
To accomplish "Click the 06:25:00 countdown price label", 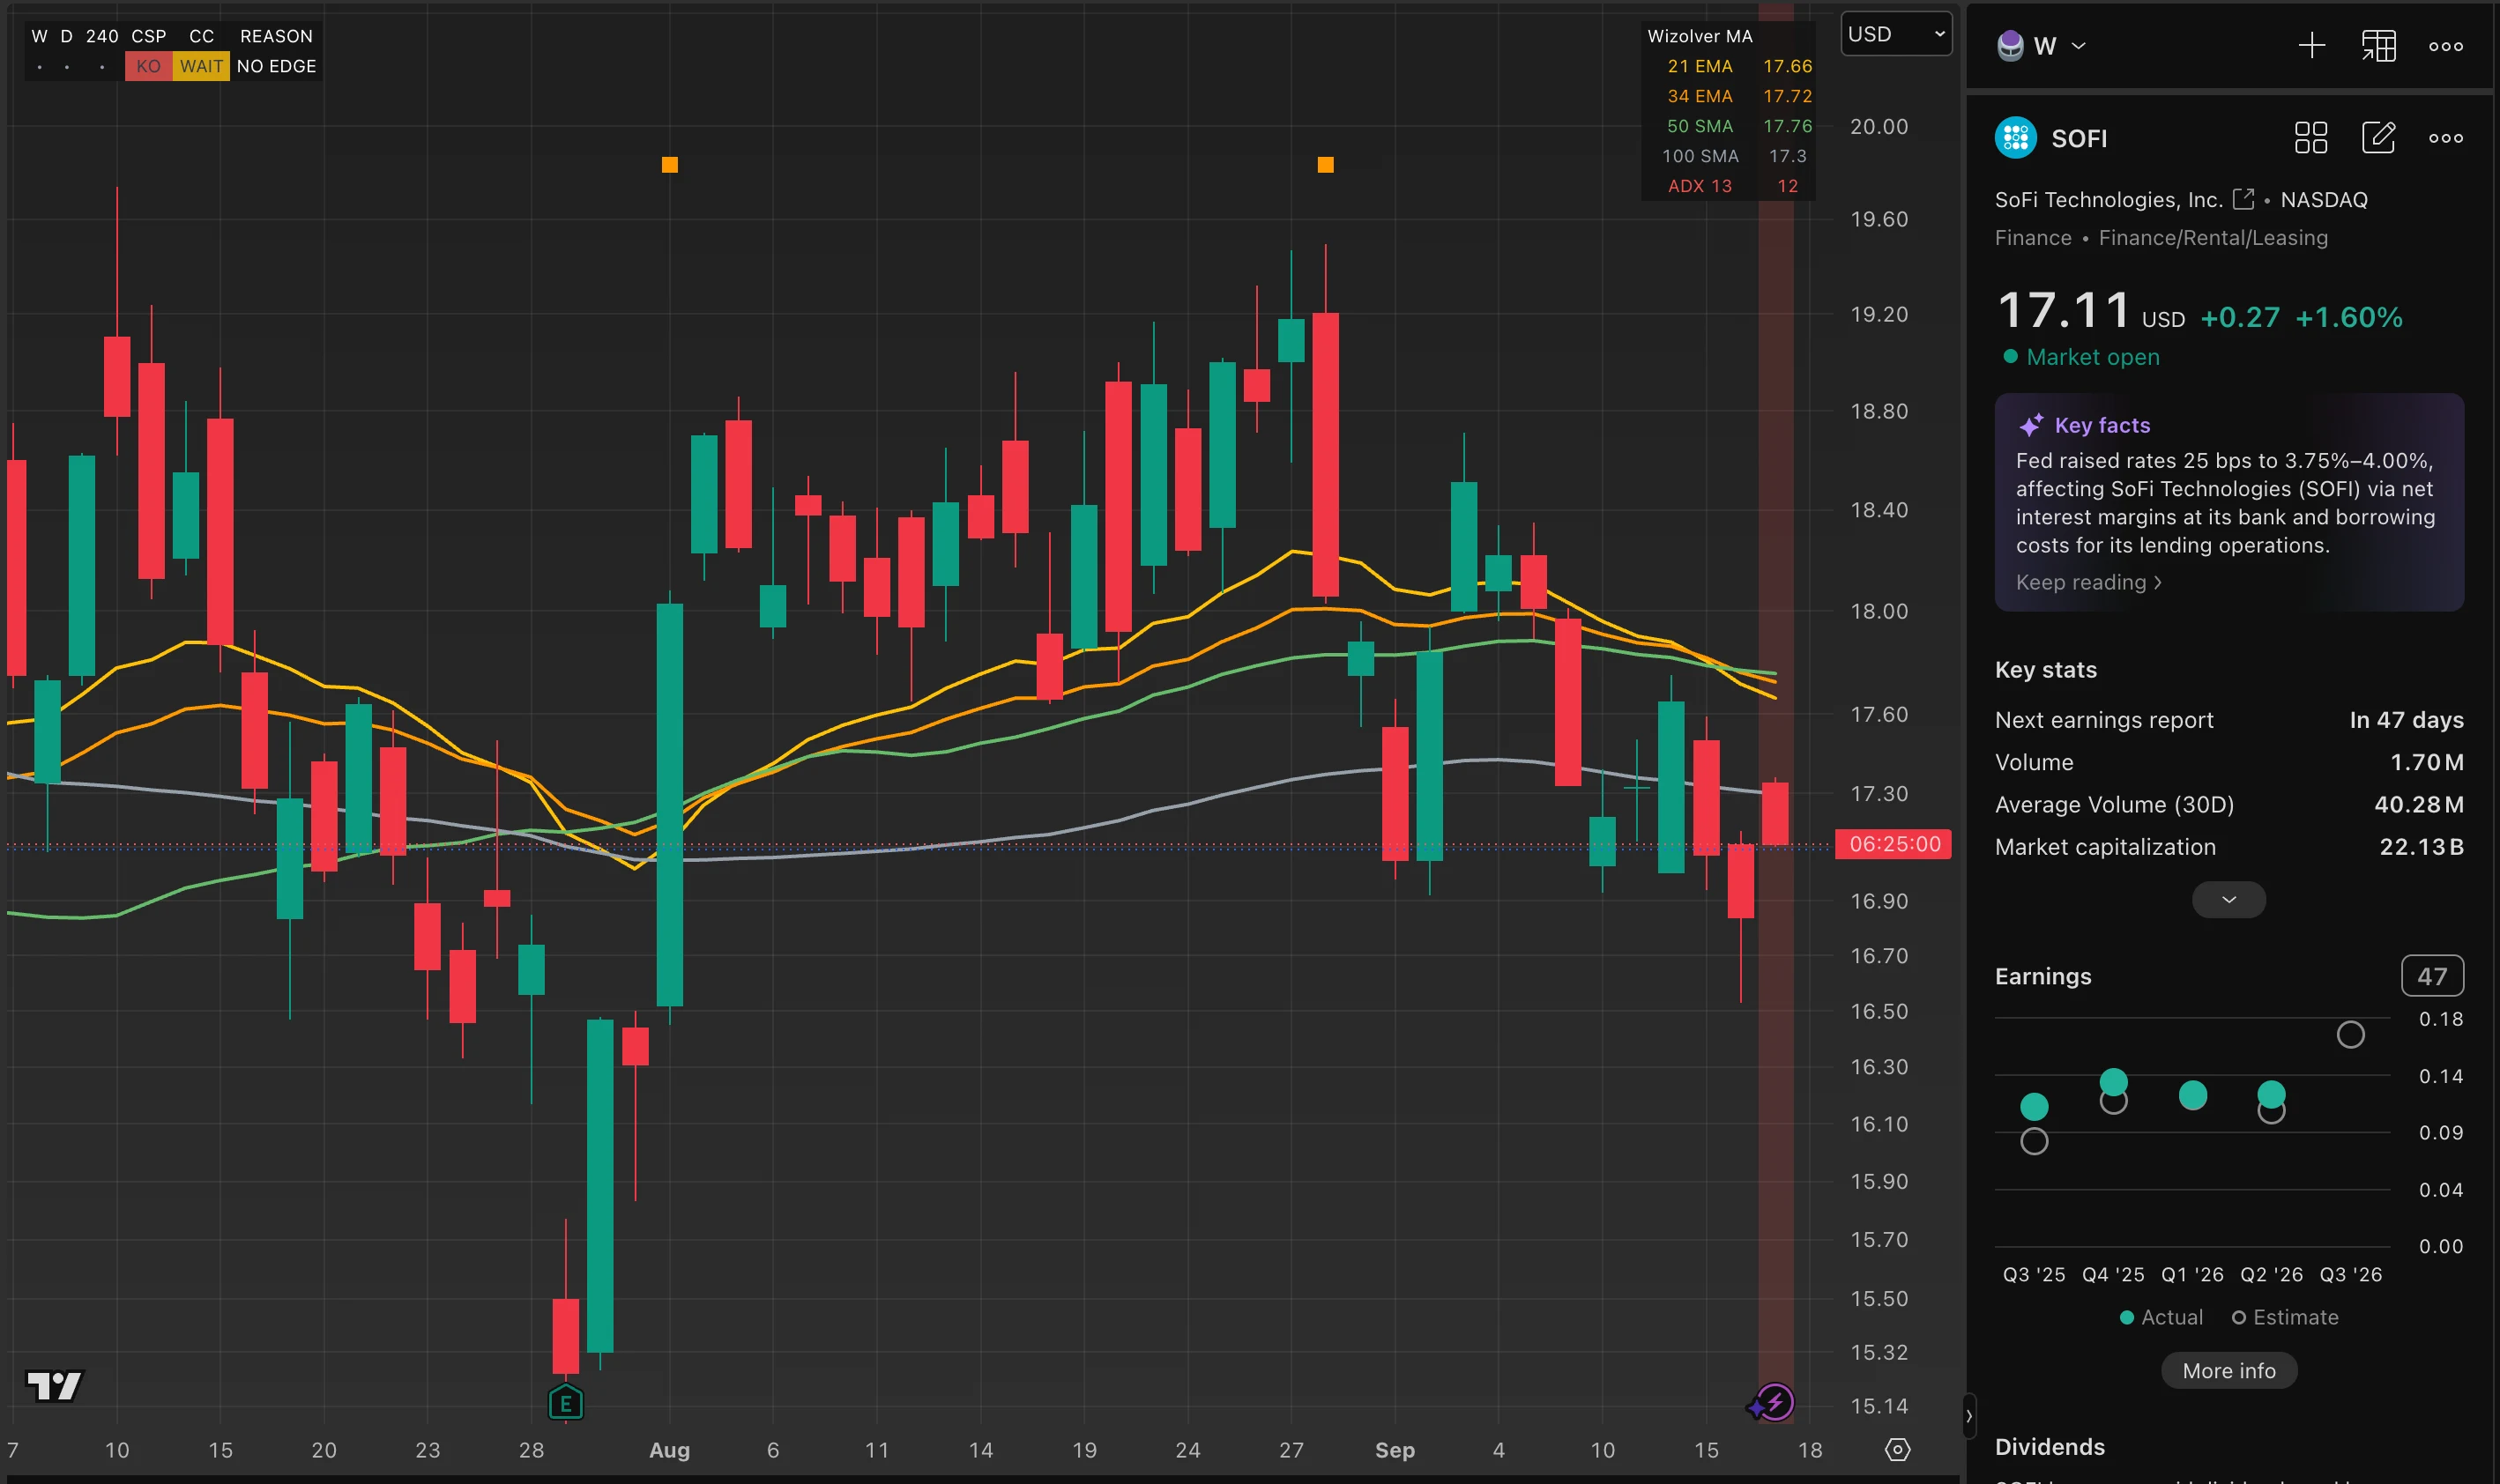I will pyautogui.click(x=1894, y=844).
